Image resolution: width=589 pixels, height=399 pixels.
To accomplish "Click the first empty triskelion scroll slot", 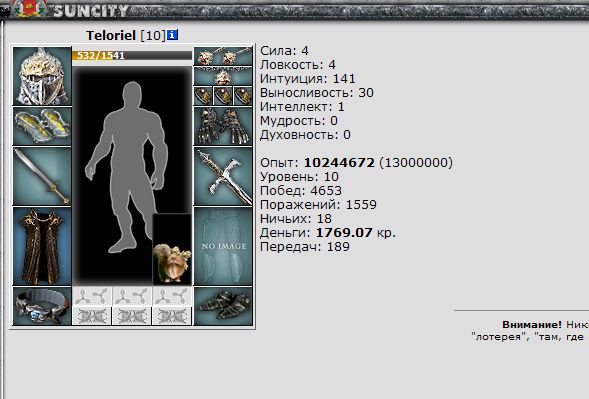I will click(x=92, y=296).
